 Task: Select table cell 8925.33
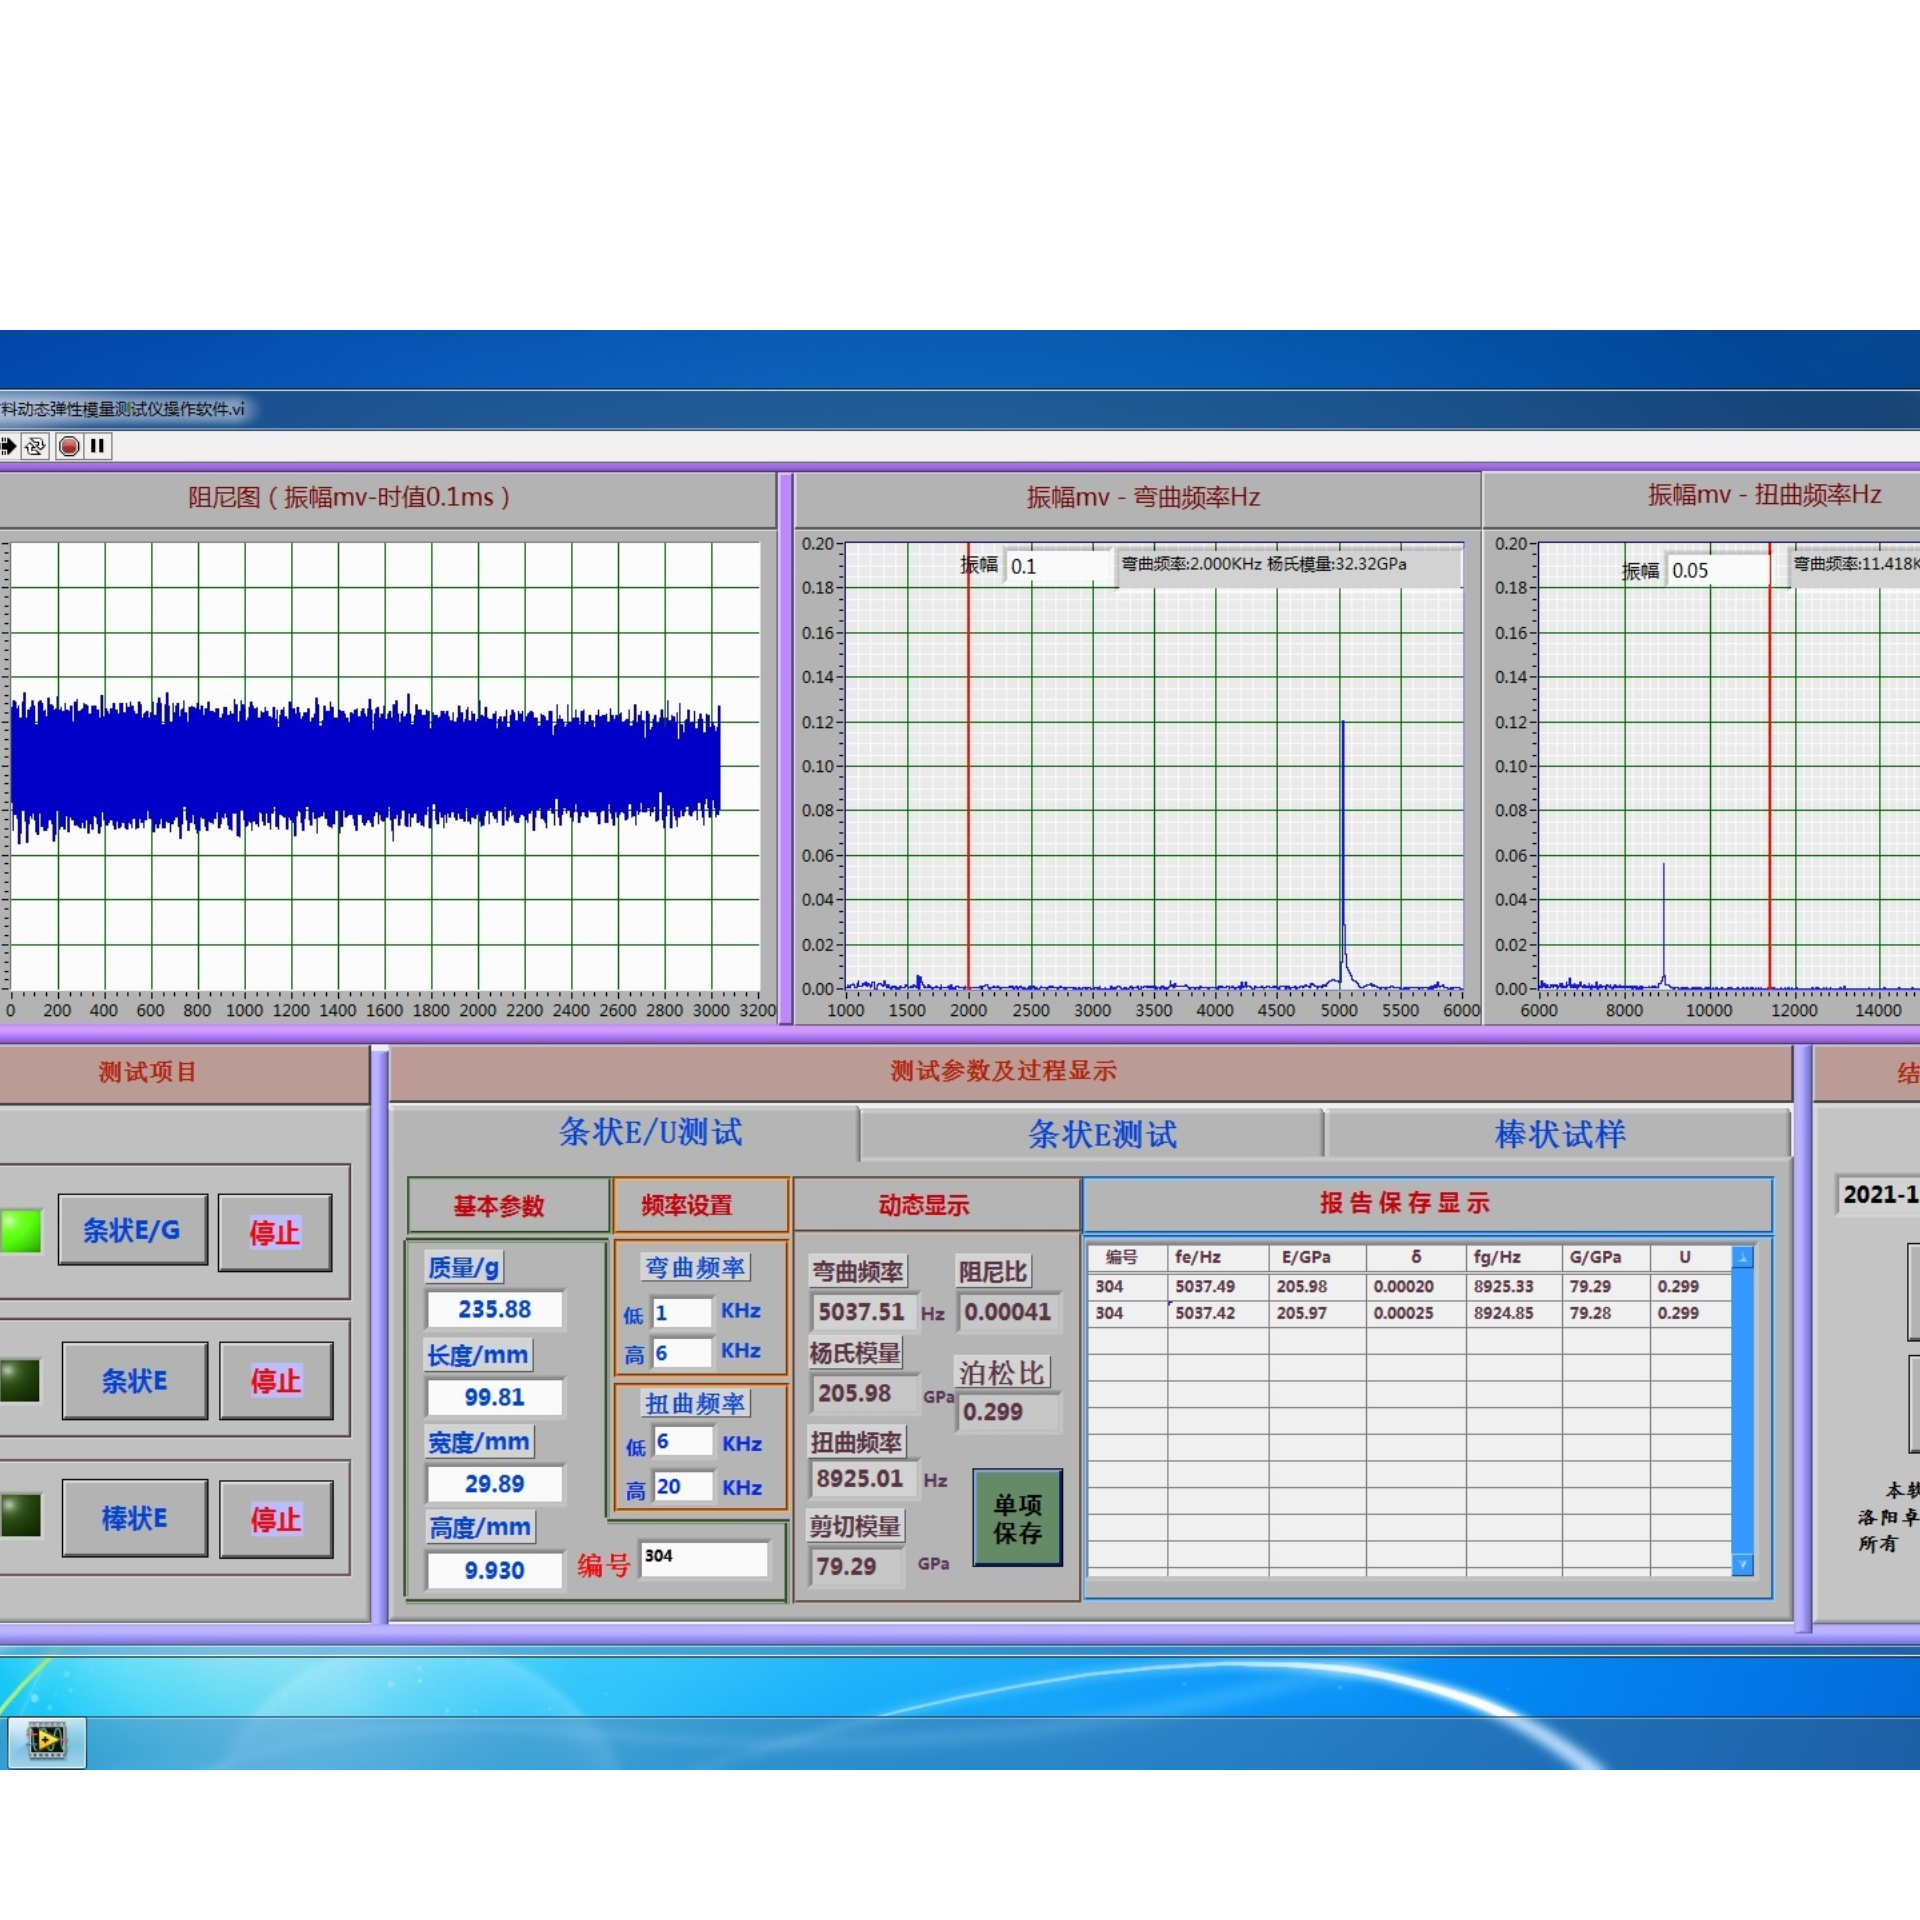tap(1514, 1286)
